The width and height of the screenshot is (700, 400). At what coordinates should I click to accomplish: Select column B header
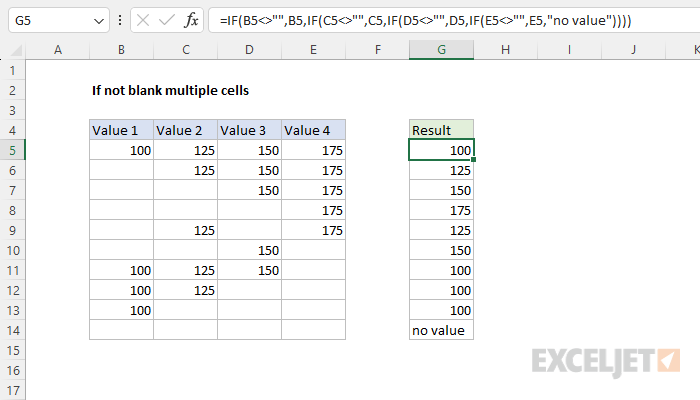click(x=121, y=49)
